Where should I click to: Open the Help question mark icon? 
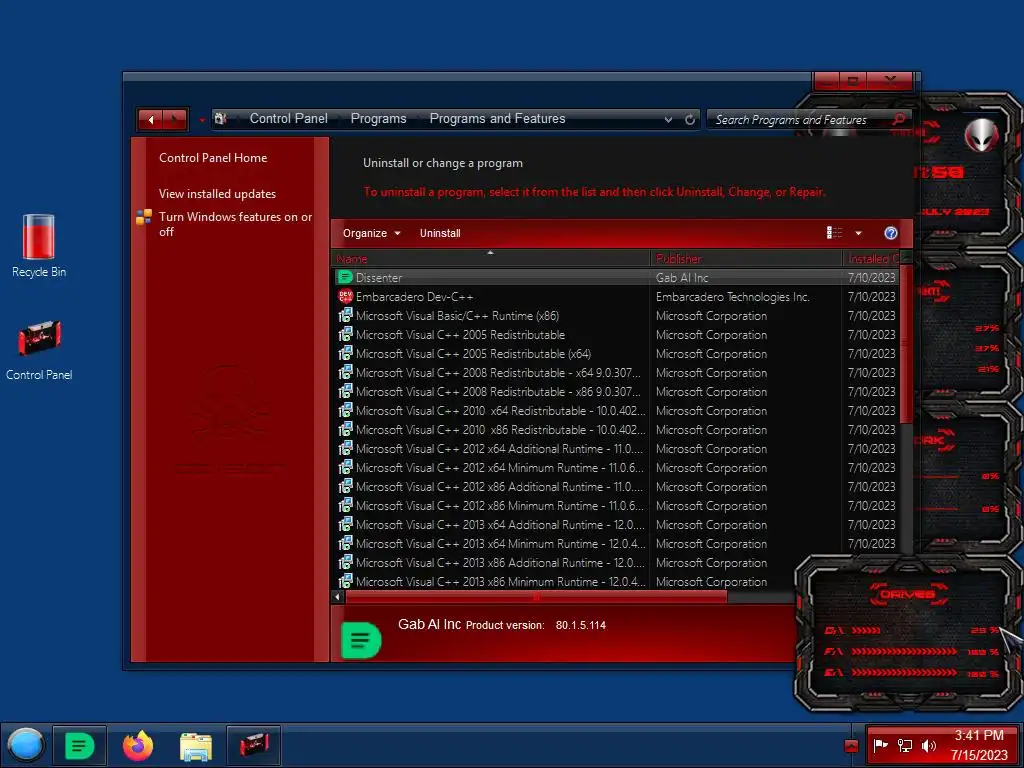click(x=890, y=233)
